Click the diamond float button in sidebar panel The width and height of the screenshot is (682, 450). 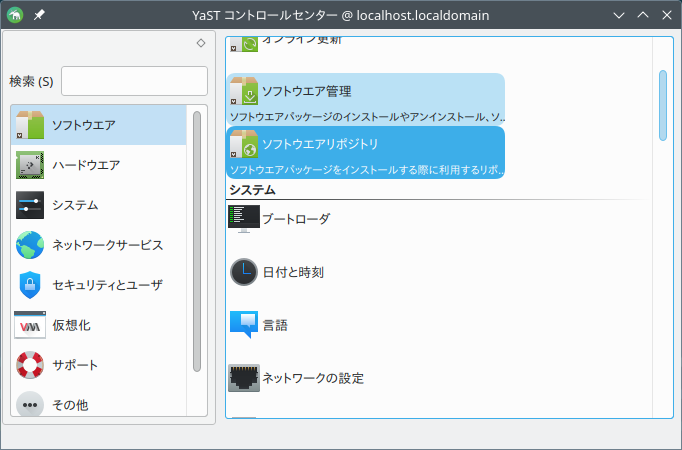(201, 43)
